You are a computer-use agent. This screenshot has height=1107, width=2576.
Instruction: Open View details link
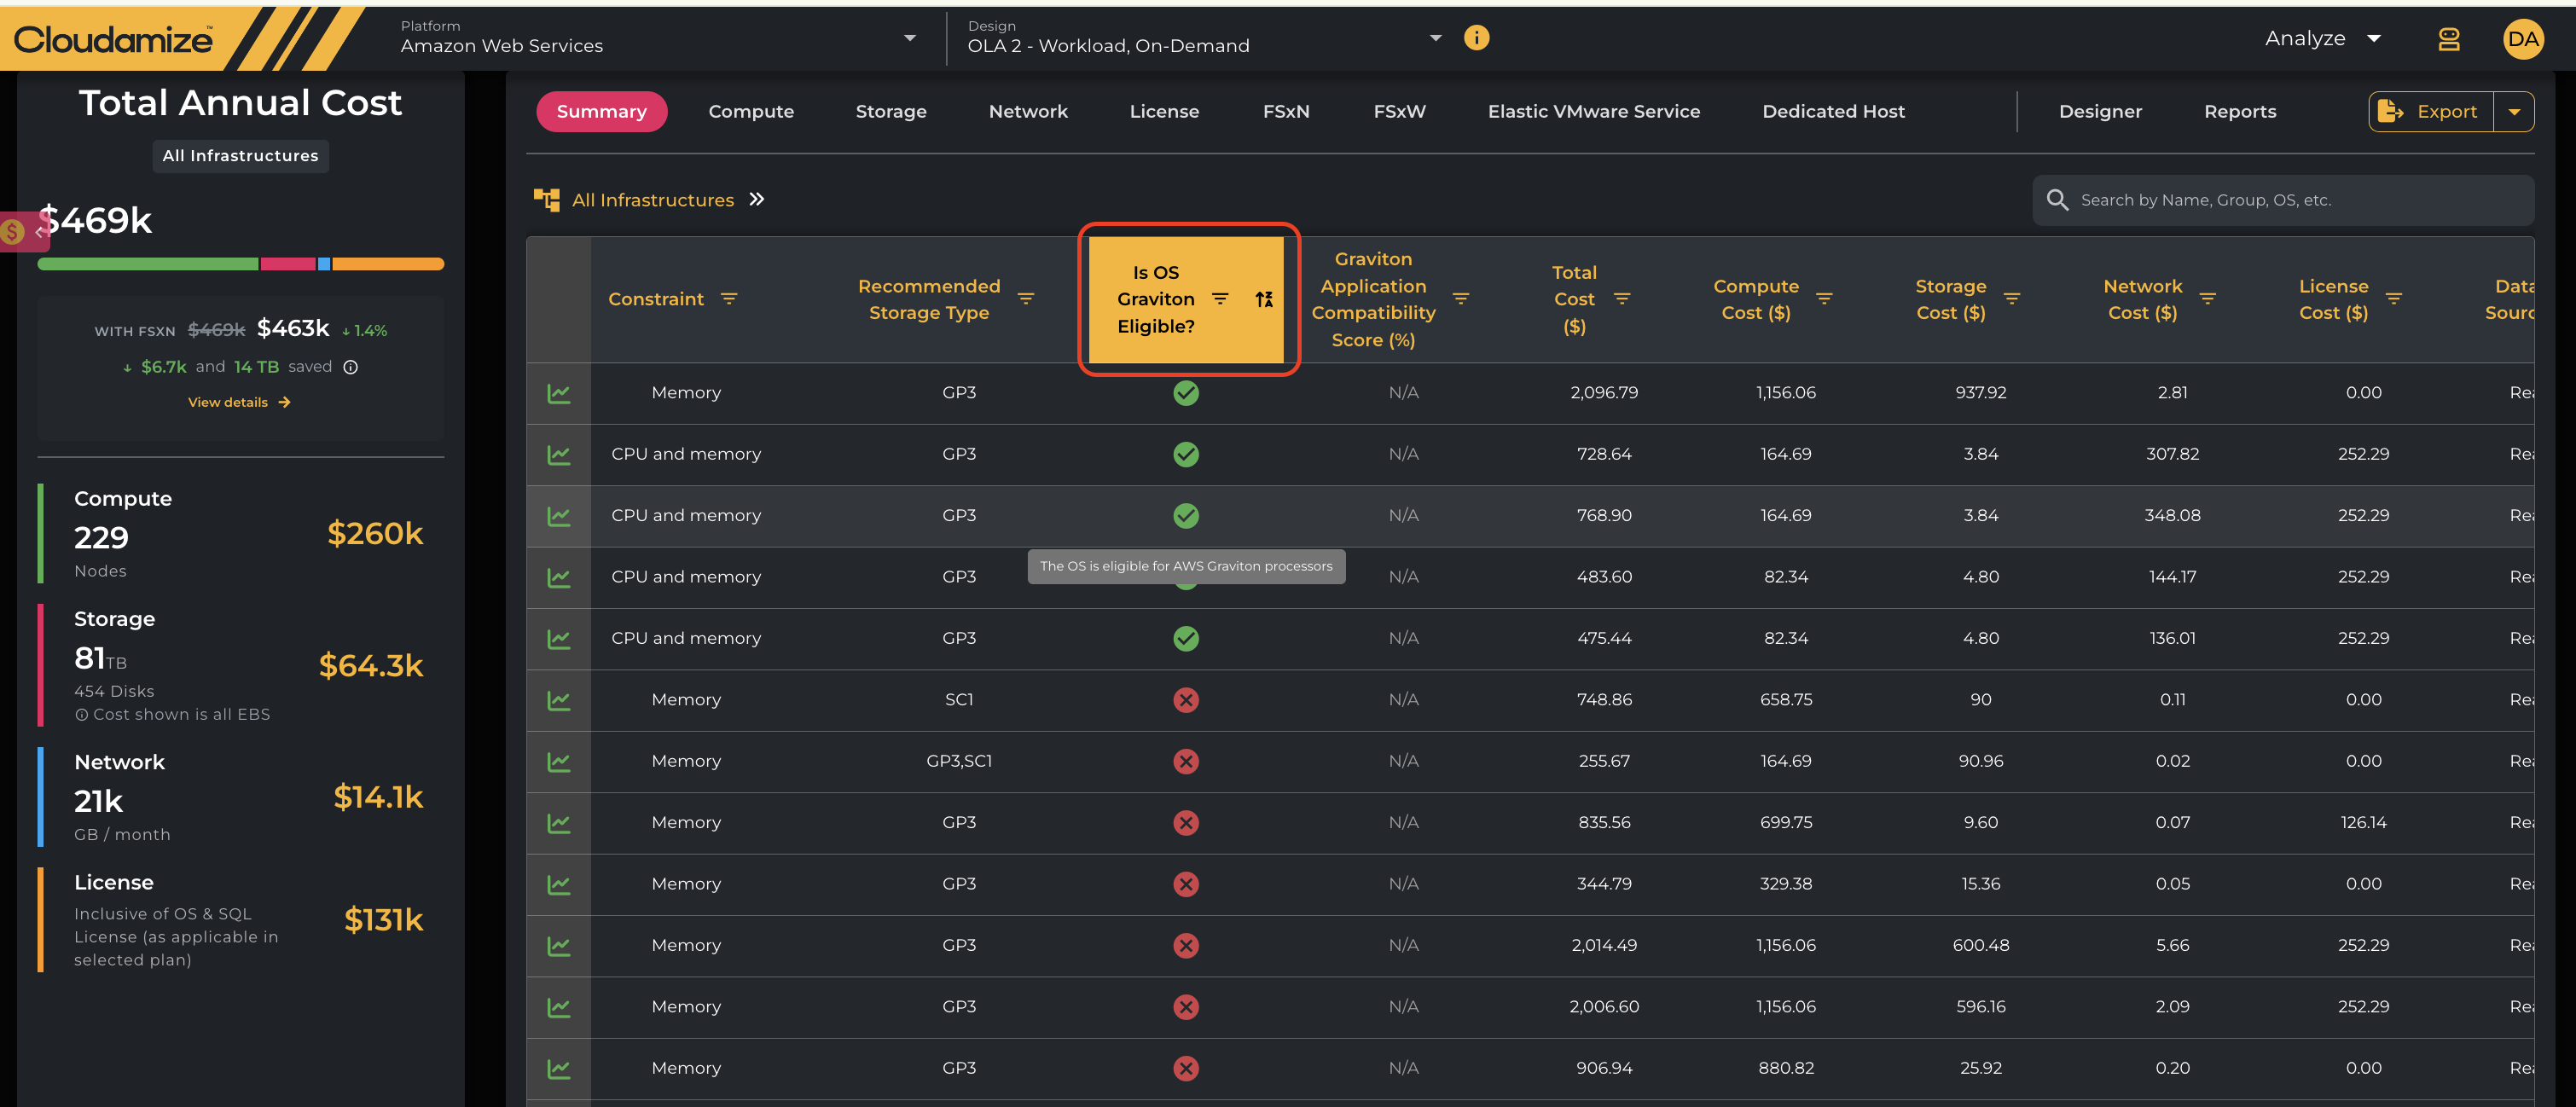239,402
